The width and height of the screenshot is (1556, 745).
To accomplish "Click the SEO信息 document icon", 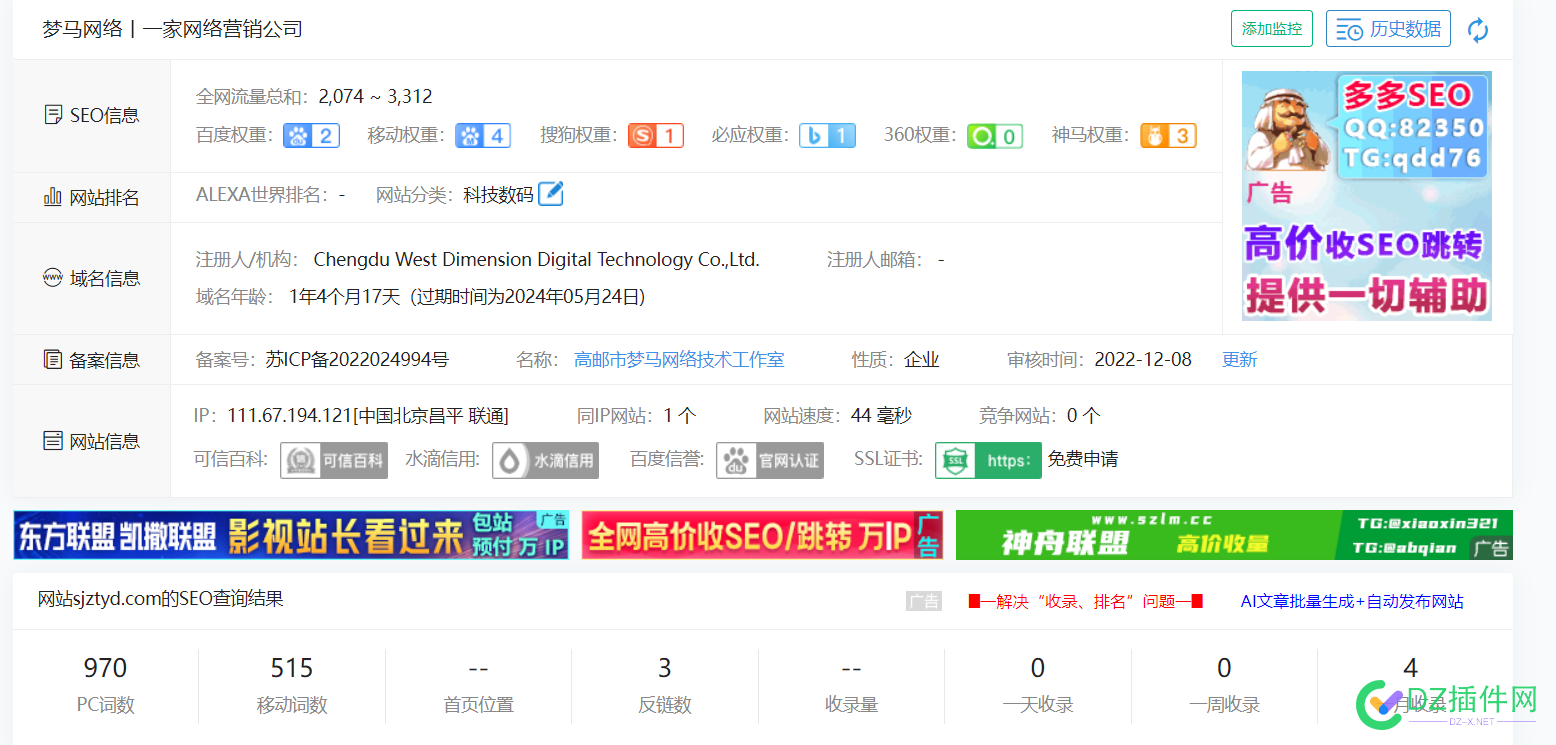I will 54,115.
